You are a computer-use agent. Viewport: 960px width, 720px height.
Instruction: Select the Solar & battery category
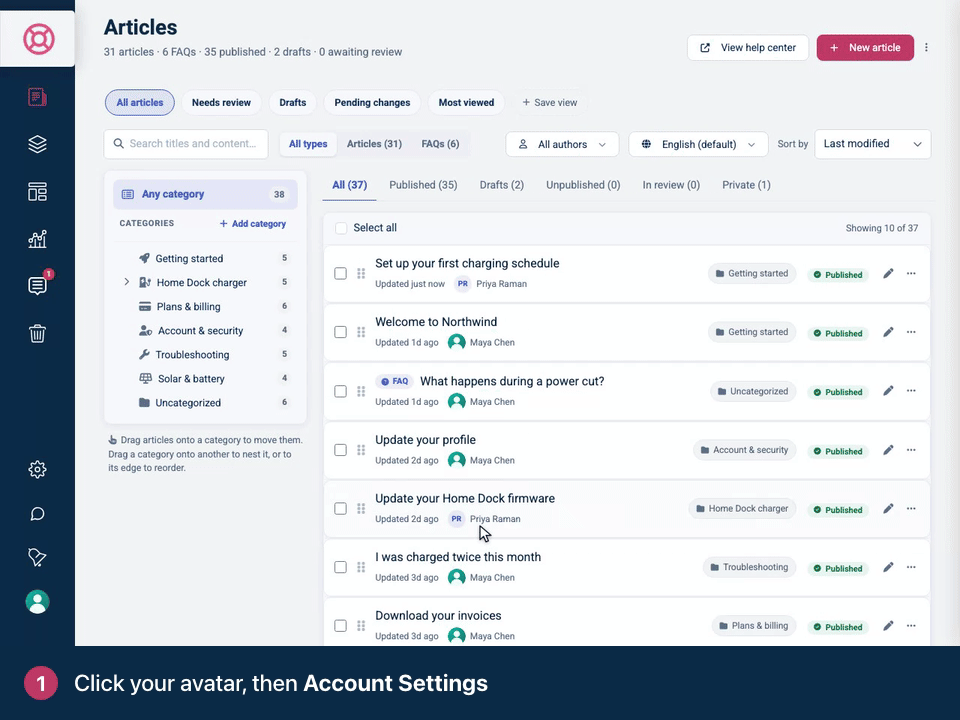coord(205,379)
